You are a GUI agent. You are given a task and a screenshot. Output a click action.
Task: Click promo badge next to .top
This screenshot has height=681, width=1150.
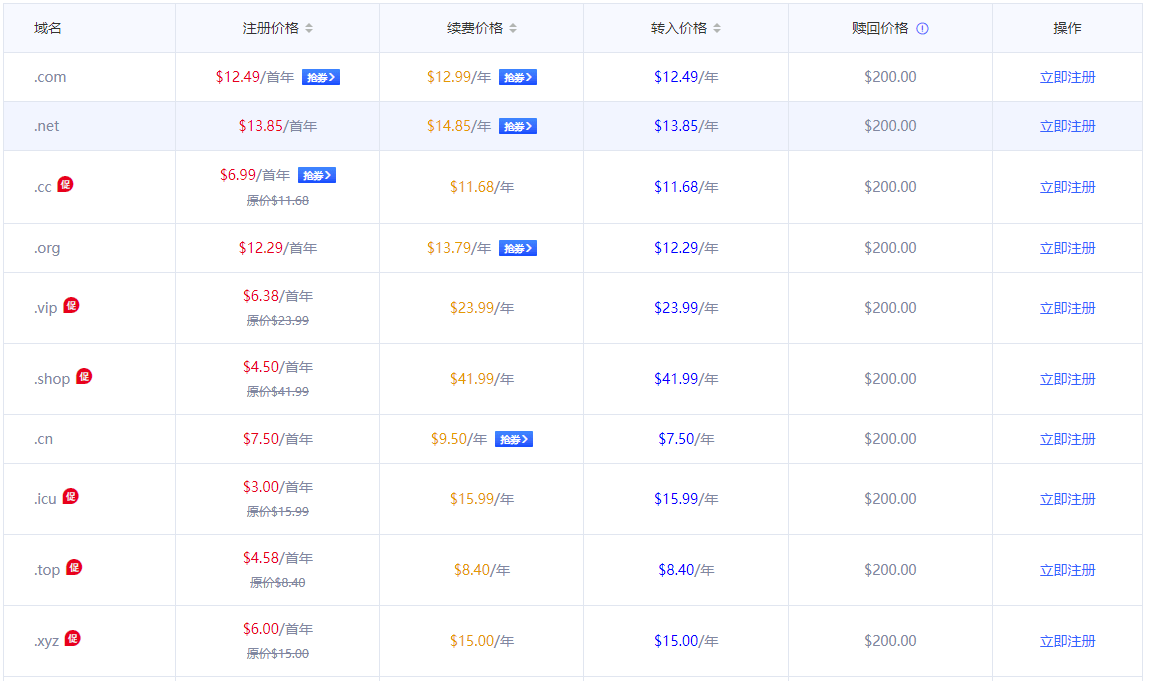(x=74, y=567)
